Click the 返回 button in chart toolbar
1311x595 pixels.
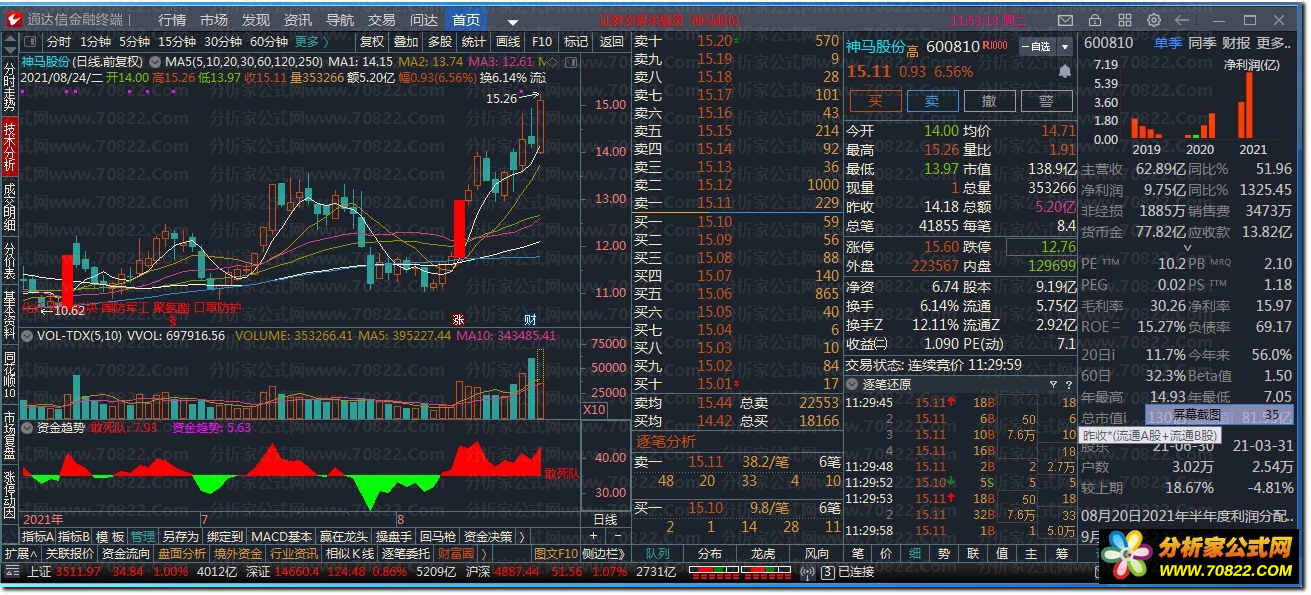pos(612,42)
